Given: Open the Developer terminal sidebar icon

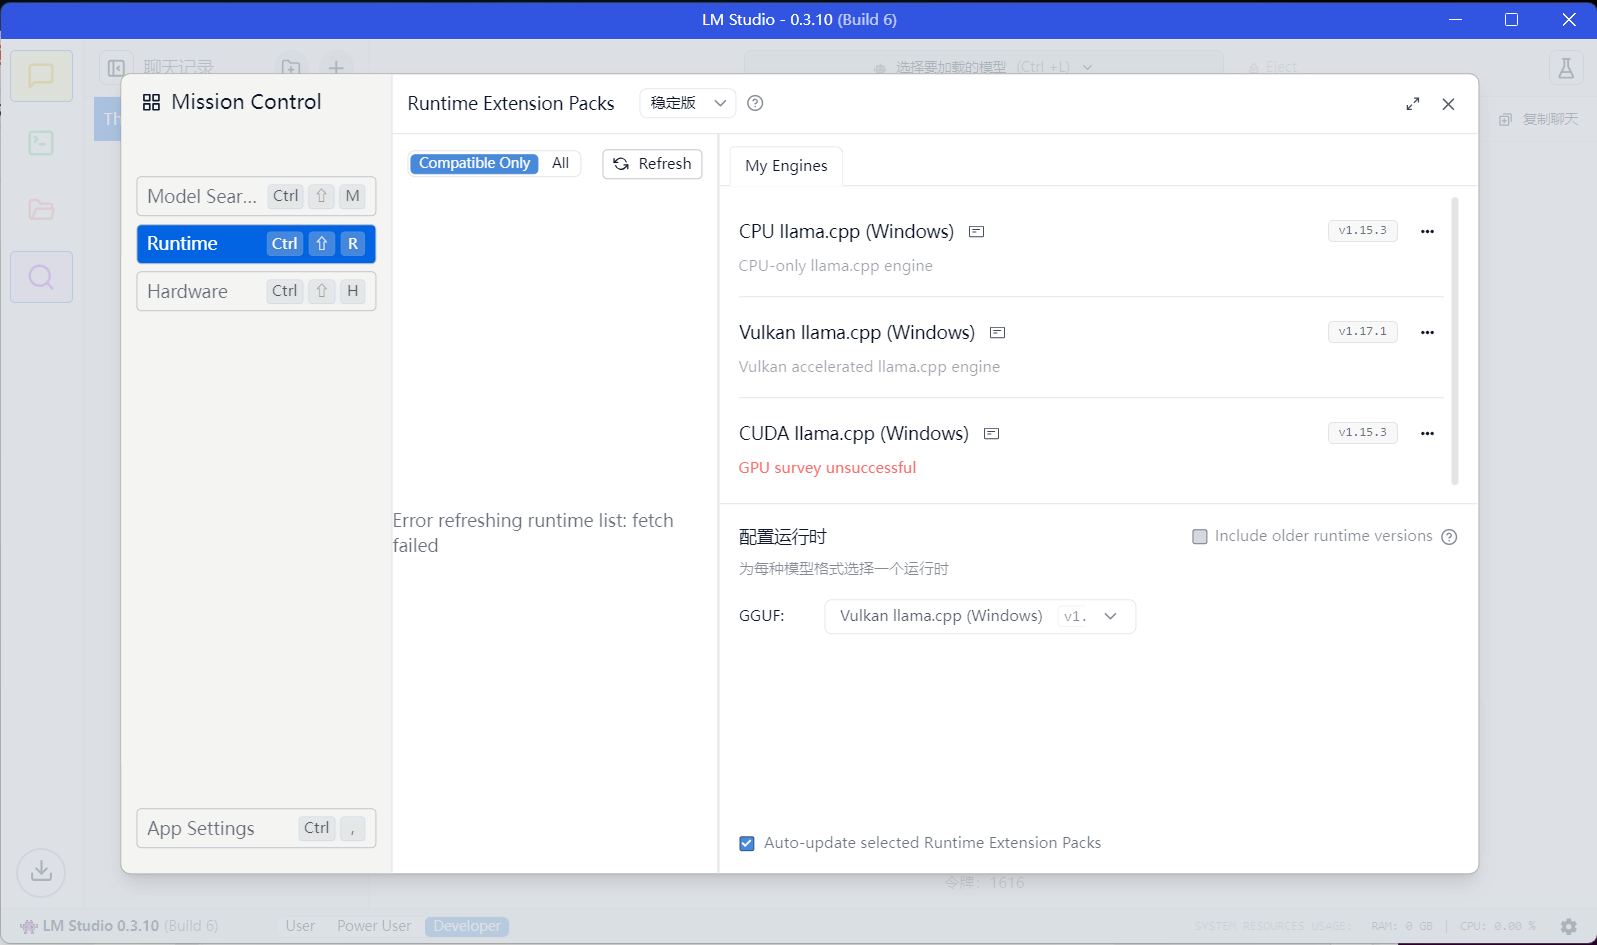Looking at the screenshot, I should [41, 143].
